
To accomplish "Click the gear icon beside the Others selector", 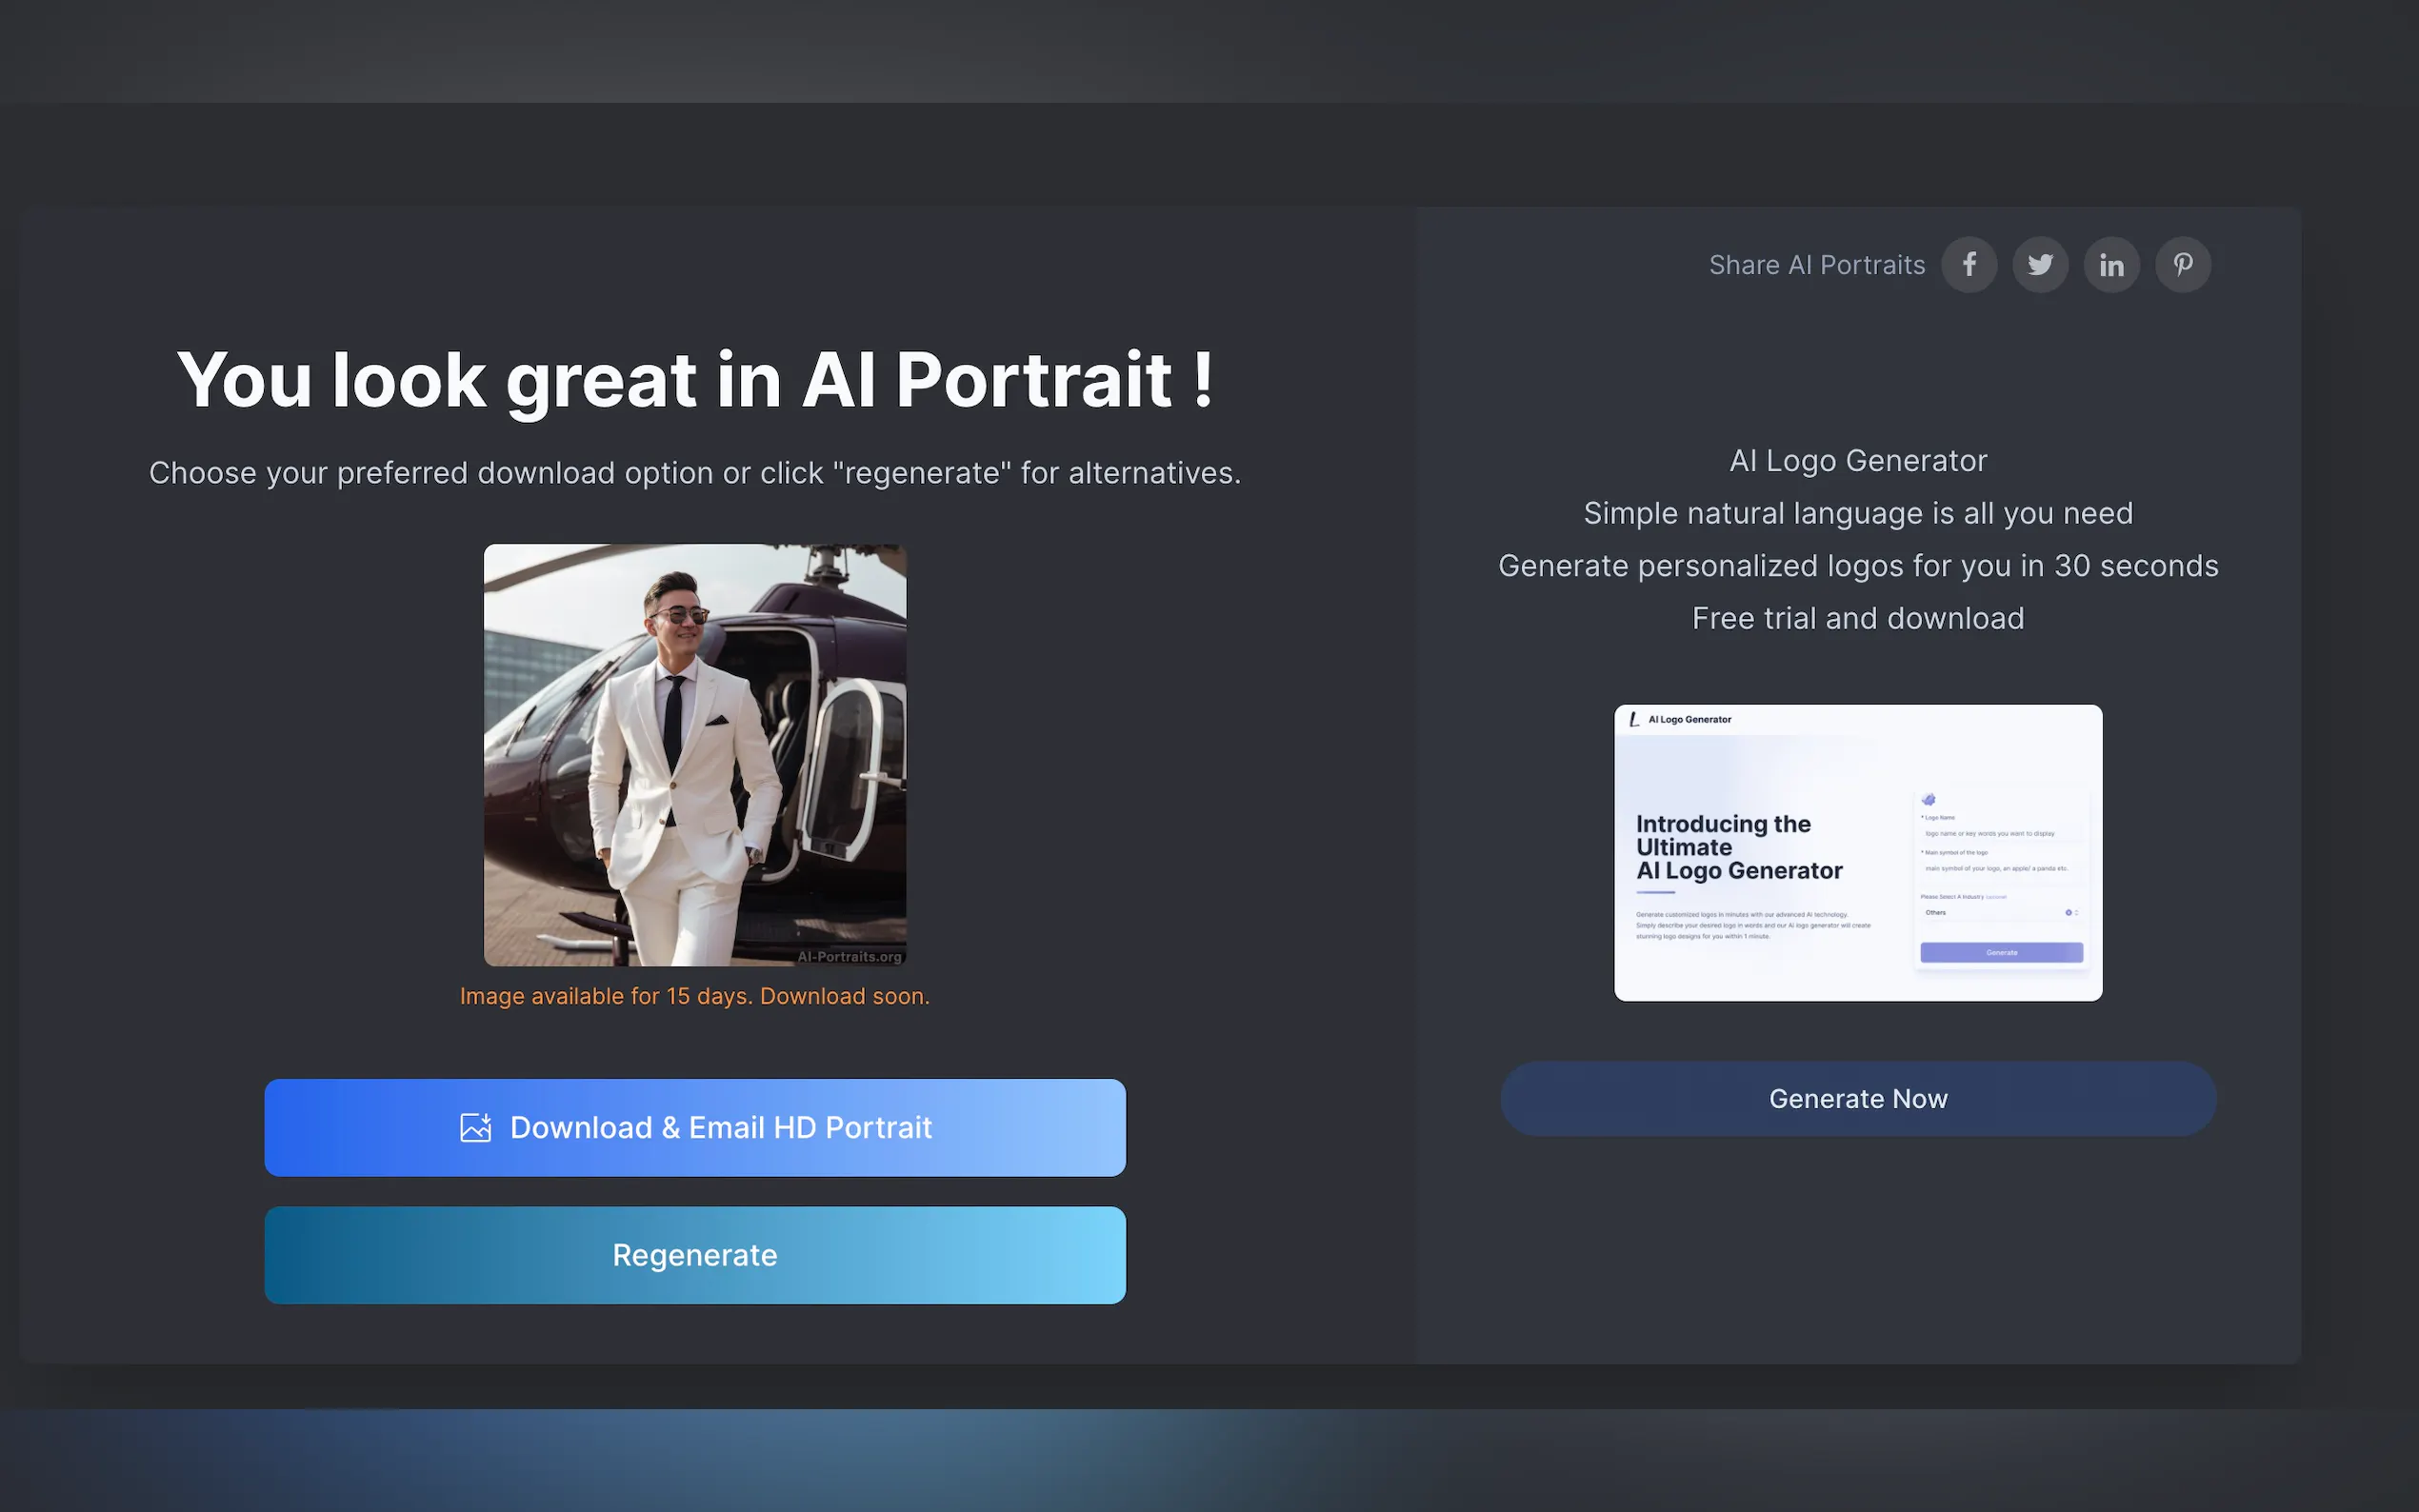I will pos(2069,913).
